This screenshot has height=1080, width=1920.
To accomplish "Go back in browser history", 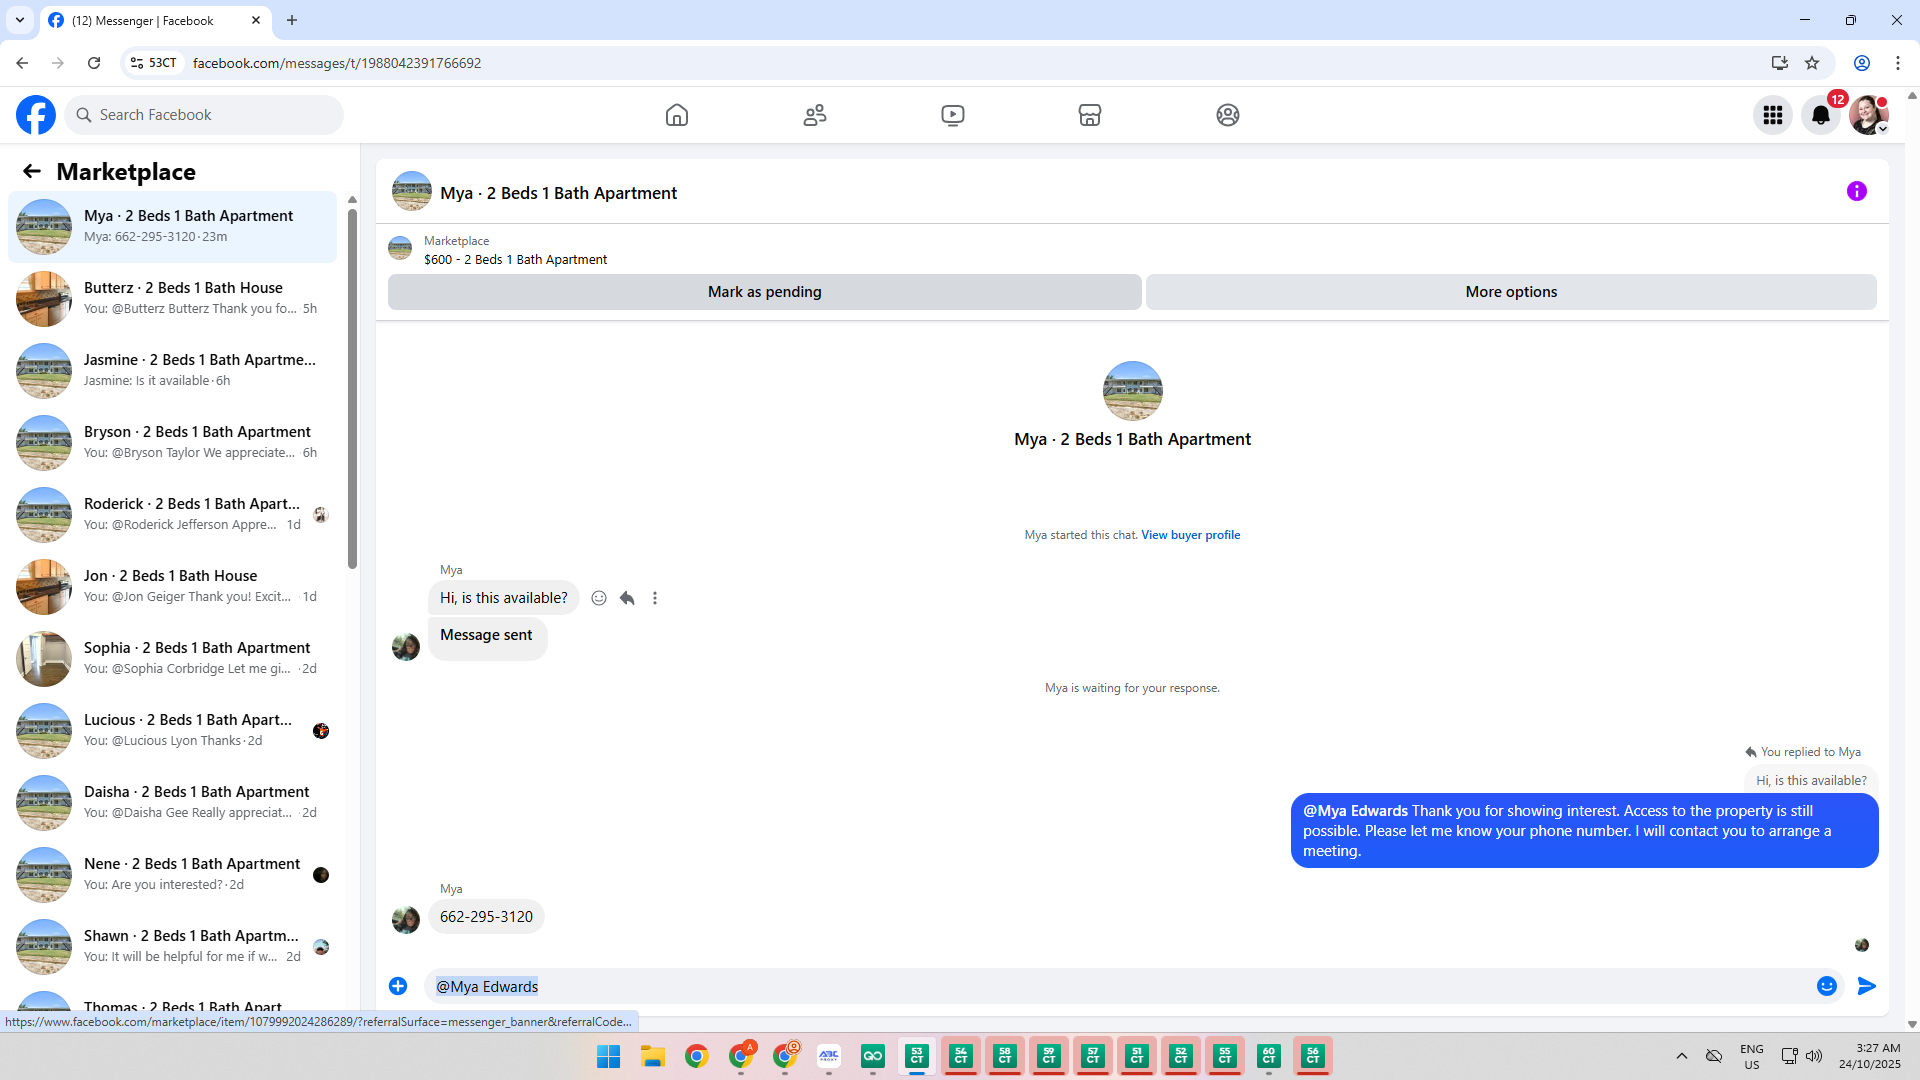I will [22, 63].
